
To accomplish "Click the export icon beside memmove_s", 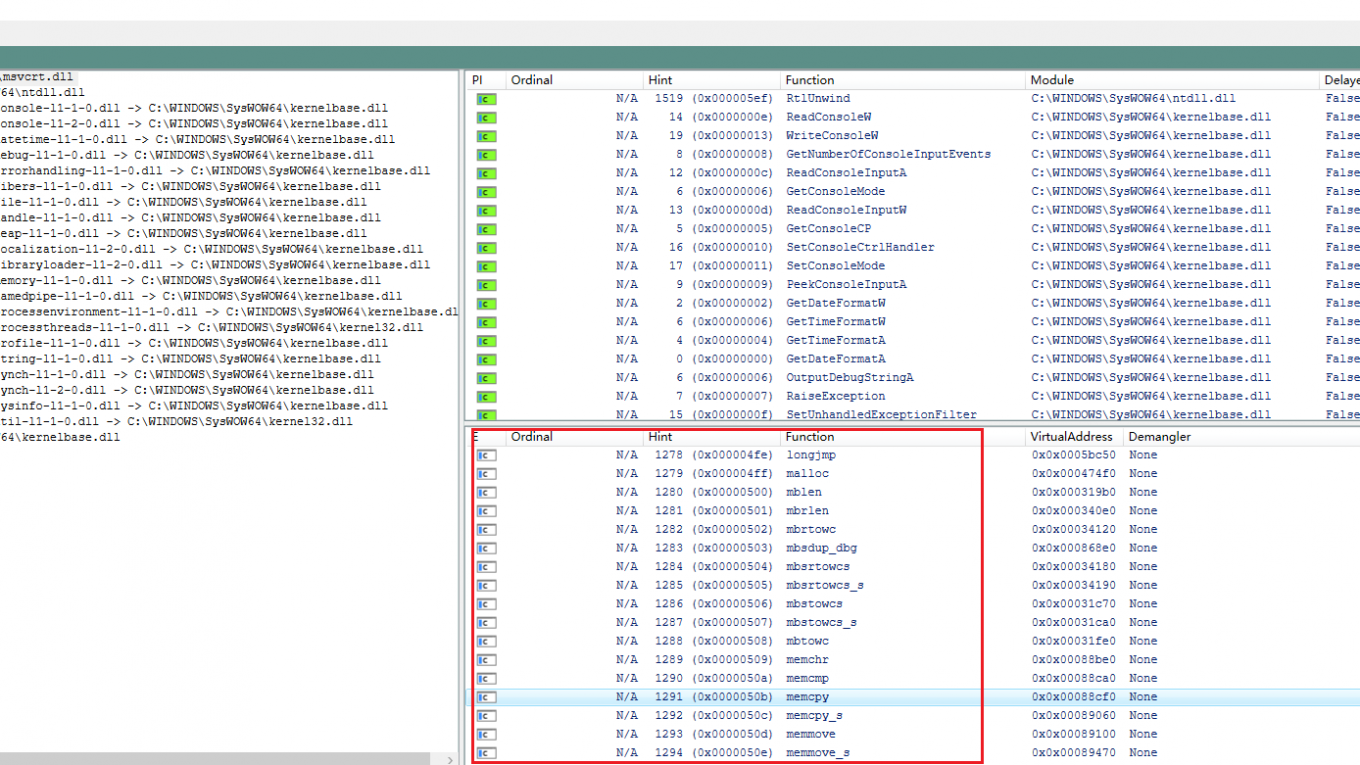I will pos(486,753).
